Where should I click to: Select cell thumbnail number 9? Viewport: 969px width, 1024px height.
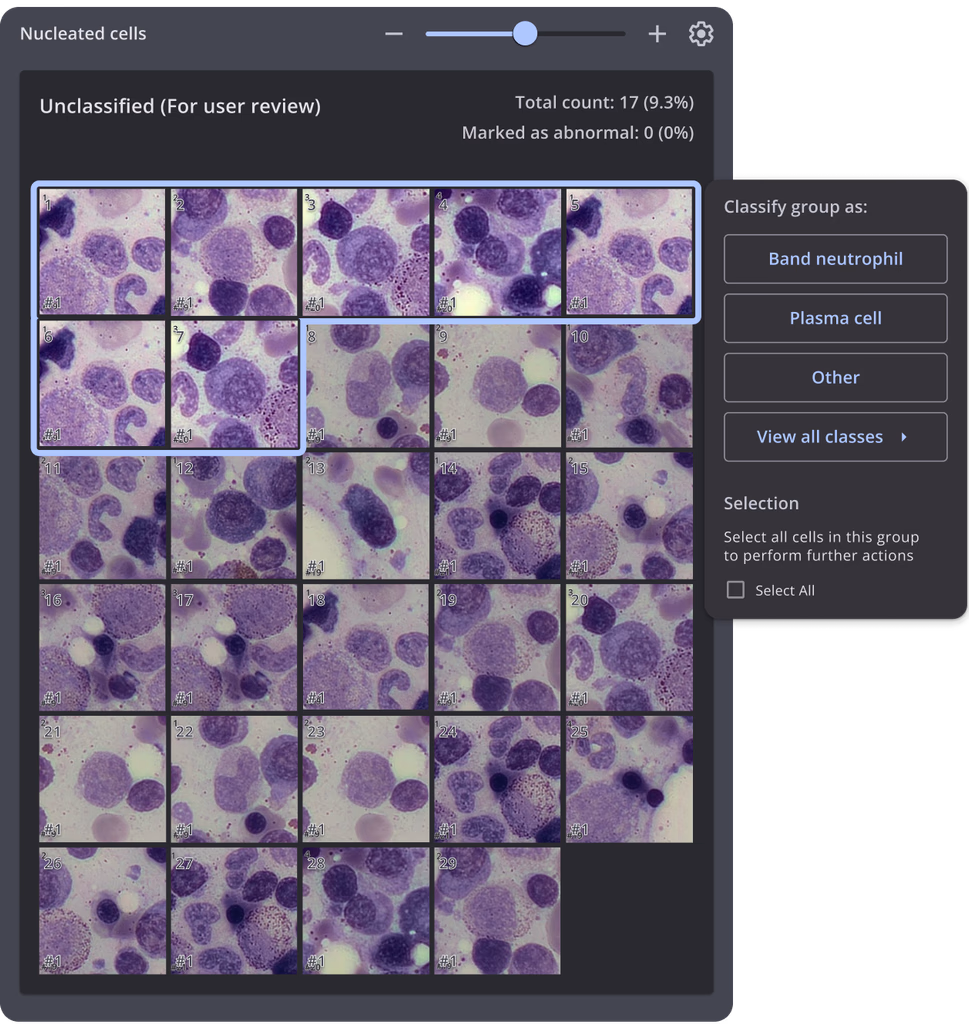[x=498, y=385]
